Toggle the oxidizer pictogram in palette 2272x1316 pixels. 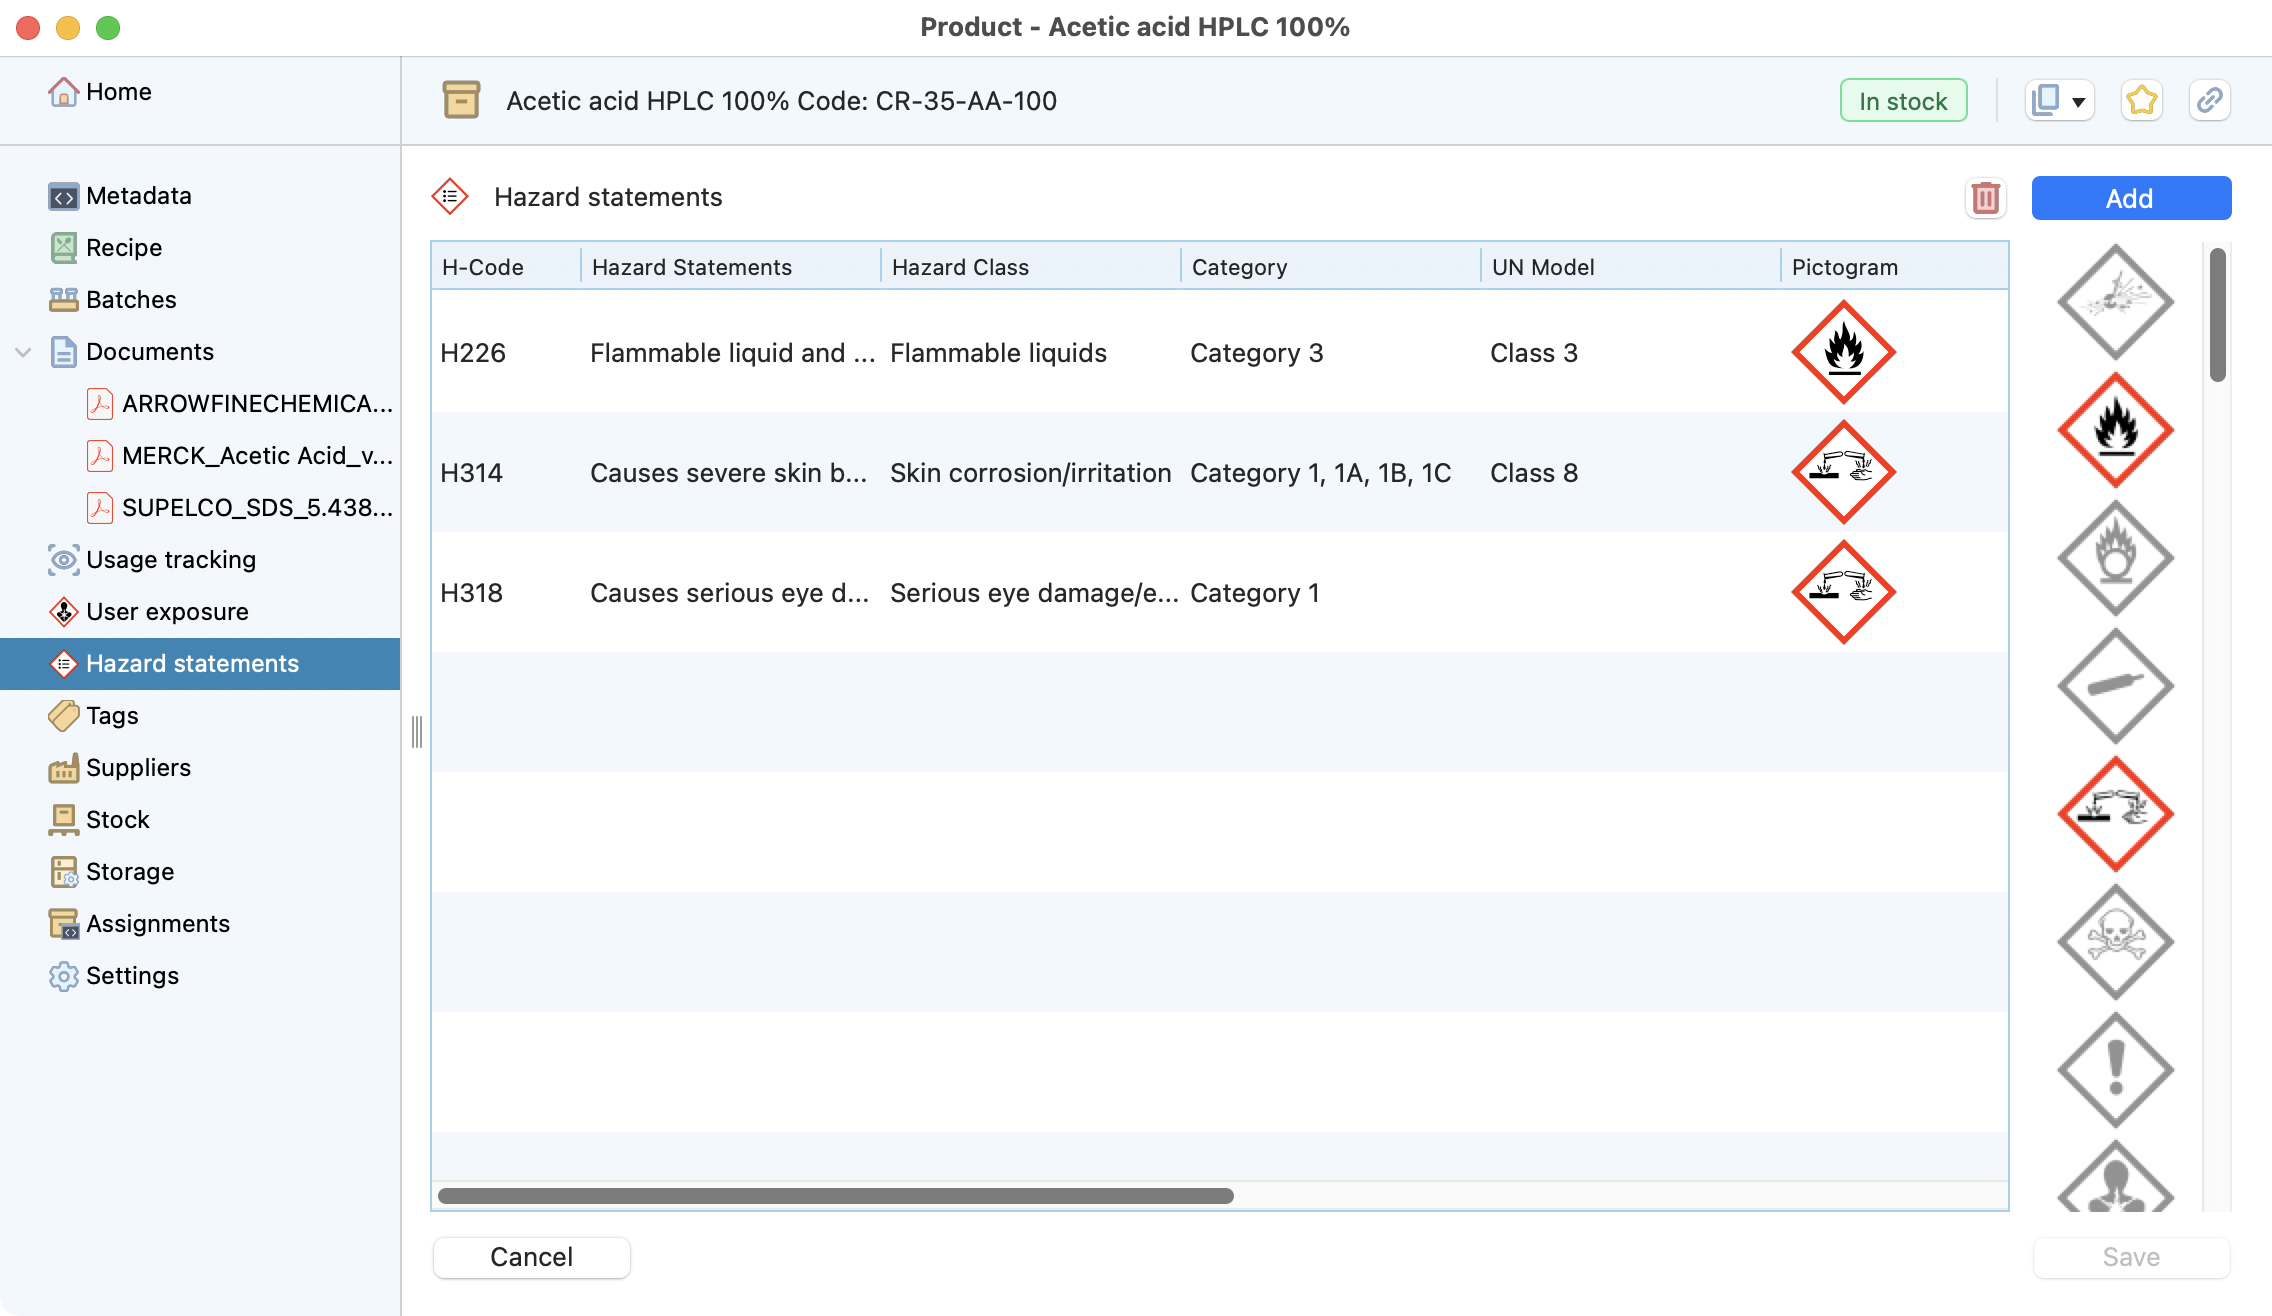point(2115,558)
